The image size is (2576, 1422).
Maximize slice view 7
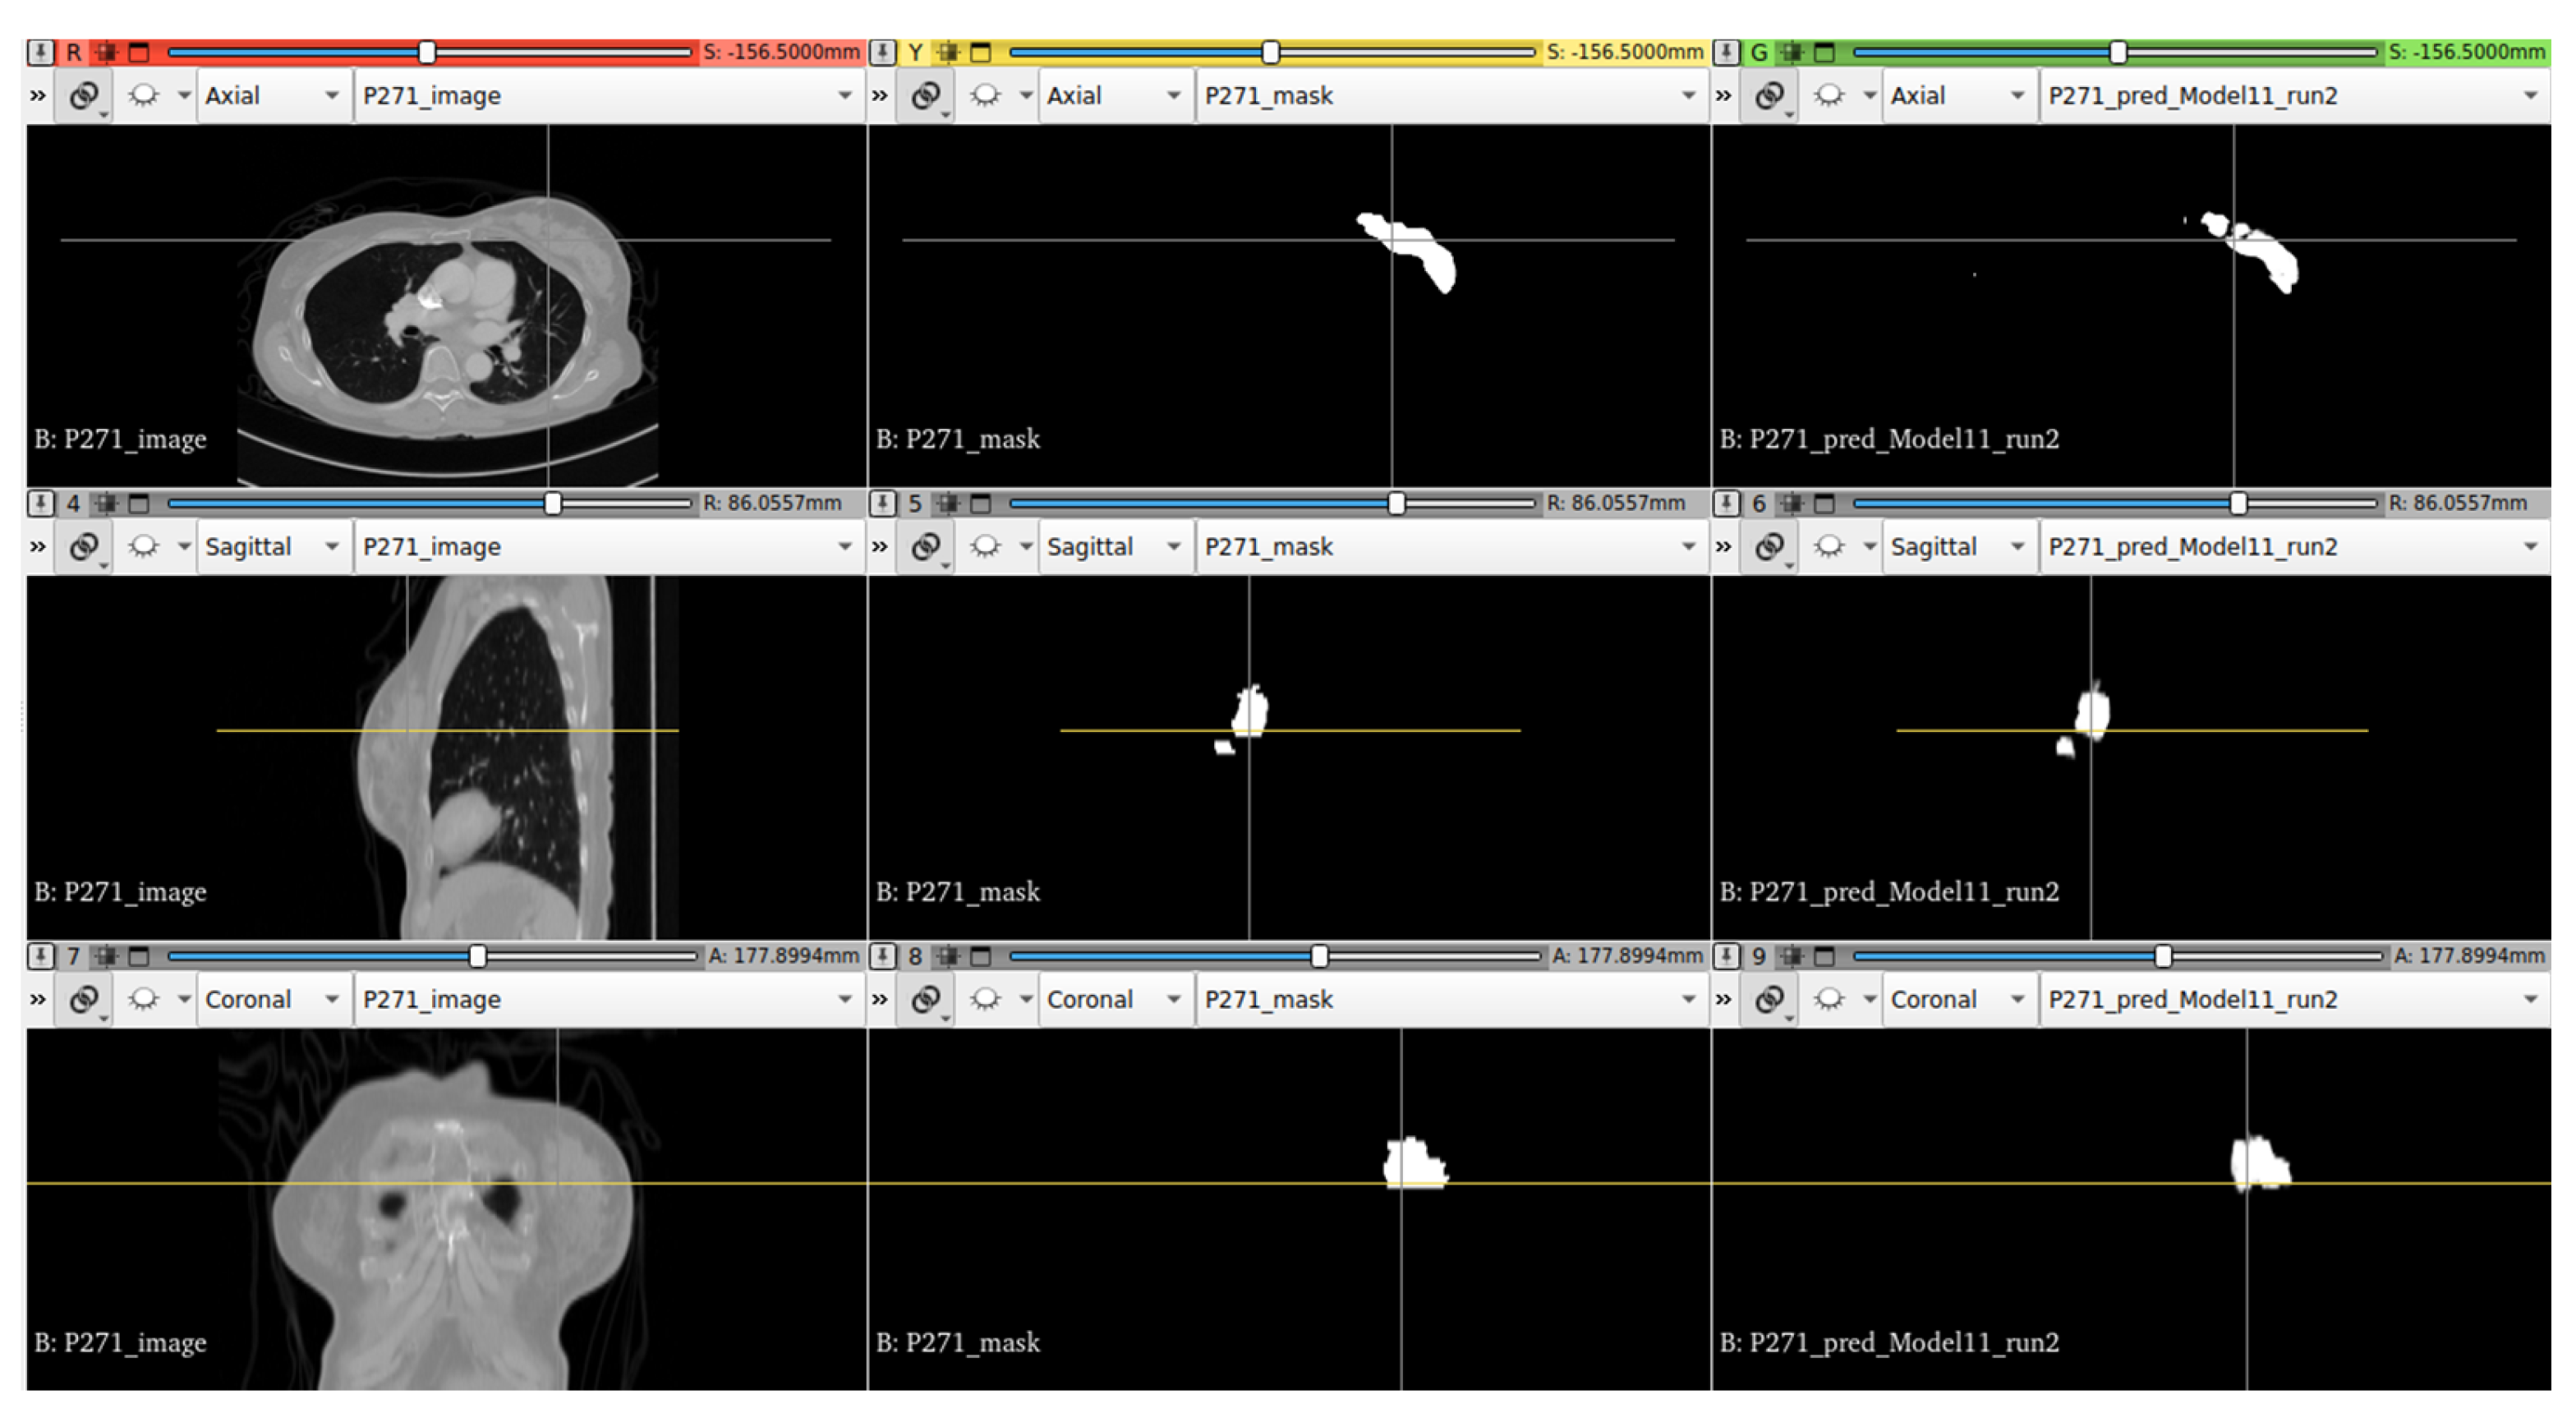click(139, 956)
